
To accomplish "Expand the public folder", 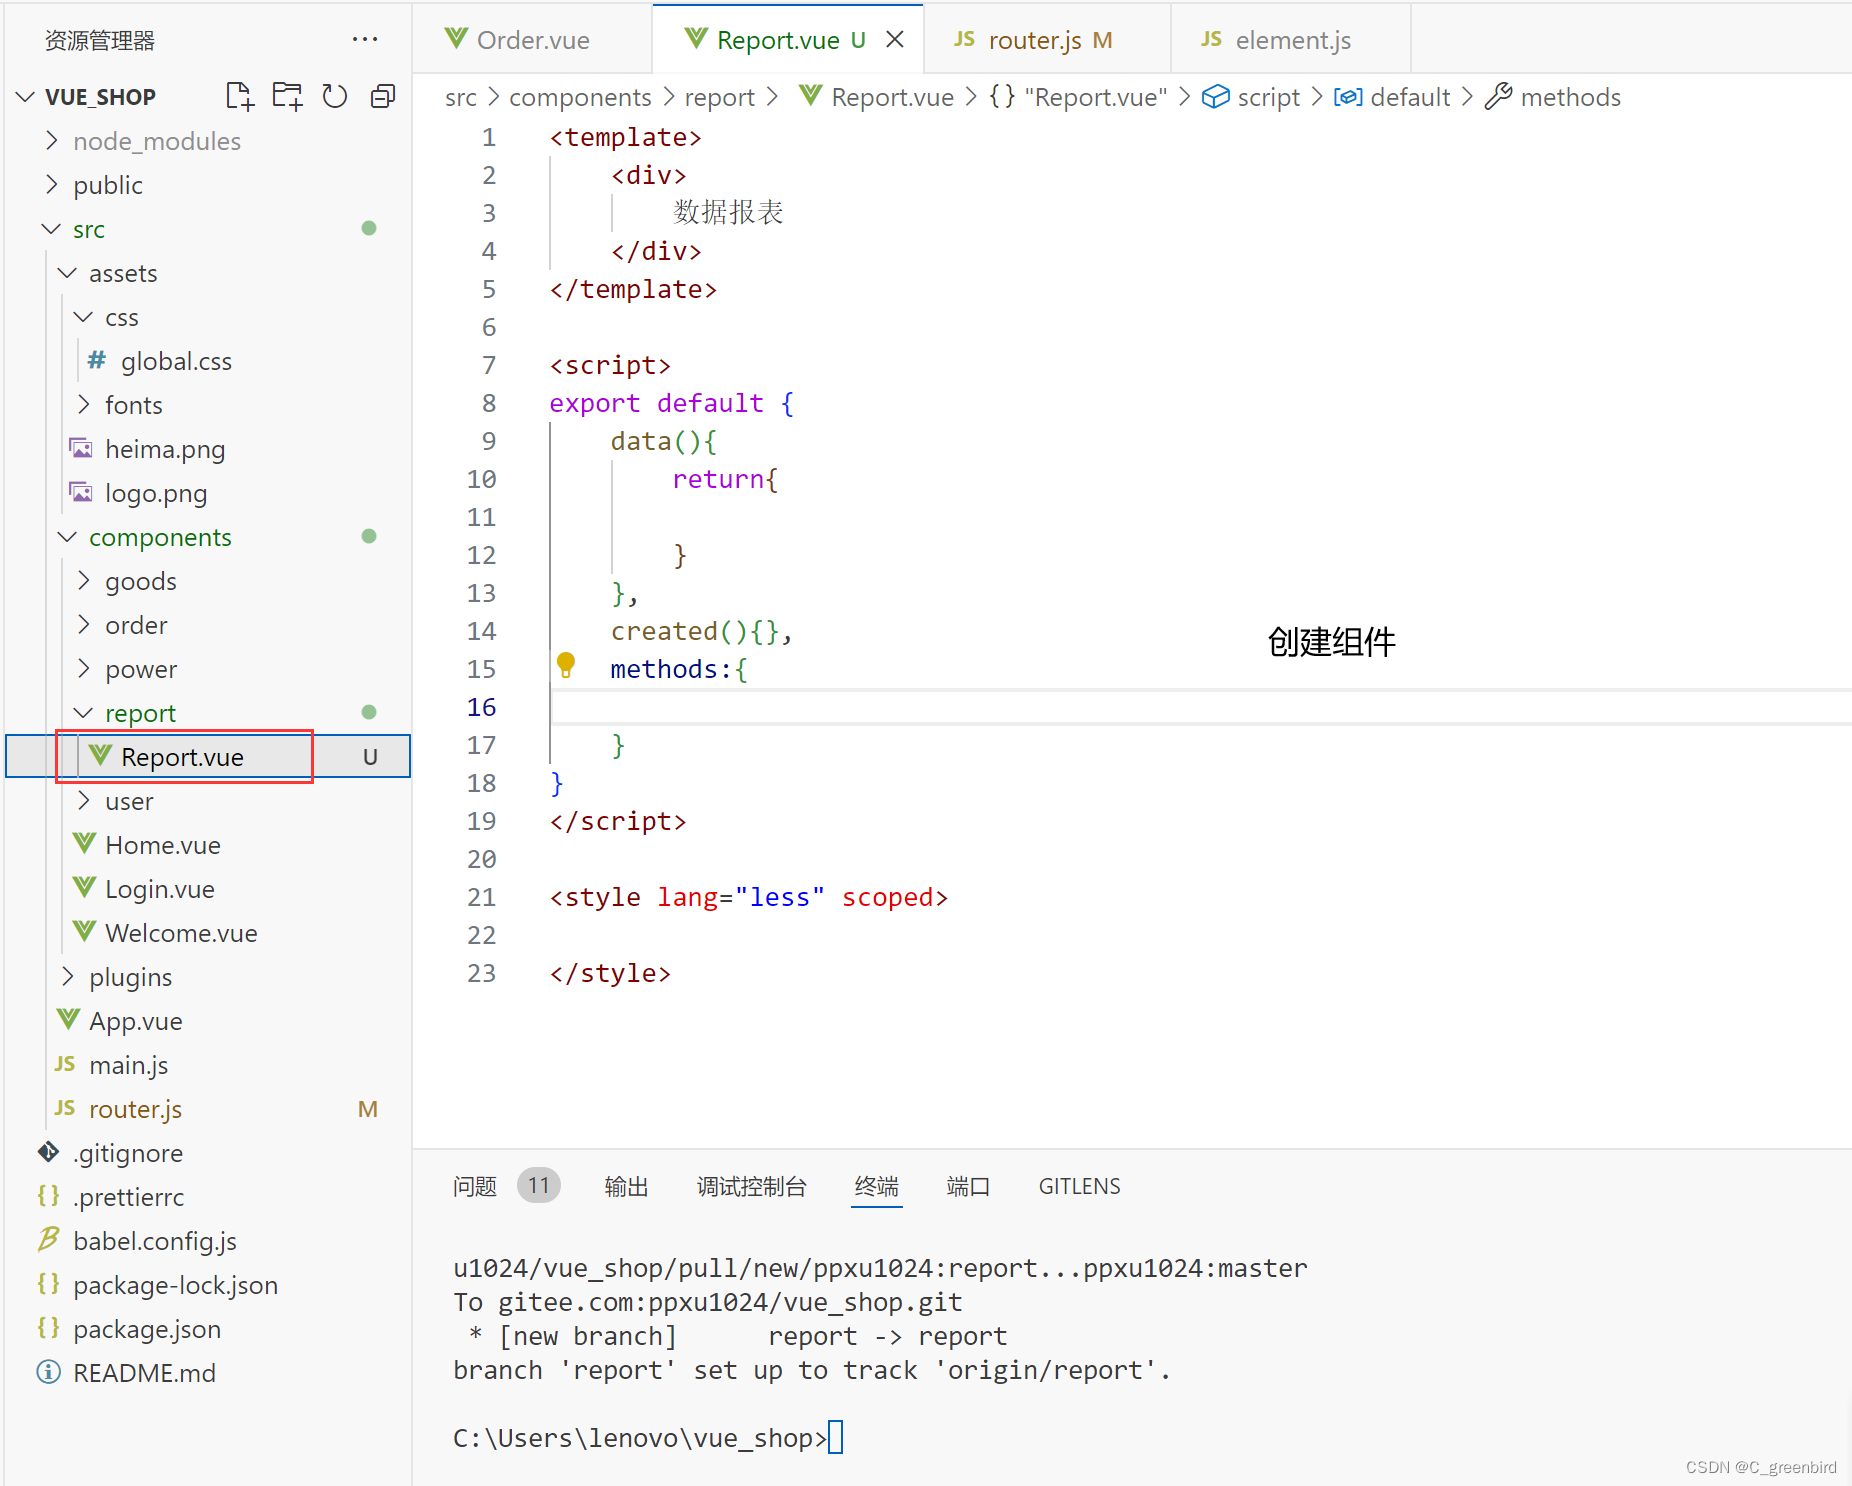I will click(52, 184).
